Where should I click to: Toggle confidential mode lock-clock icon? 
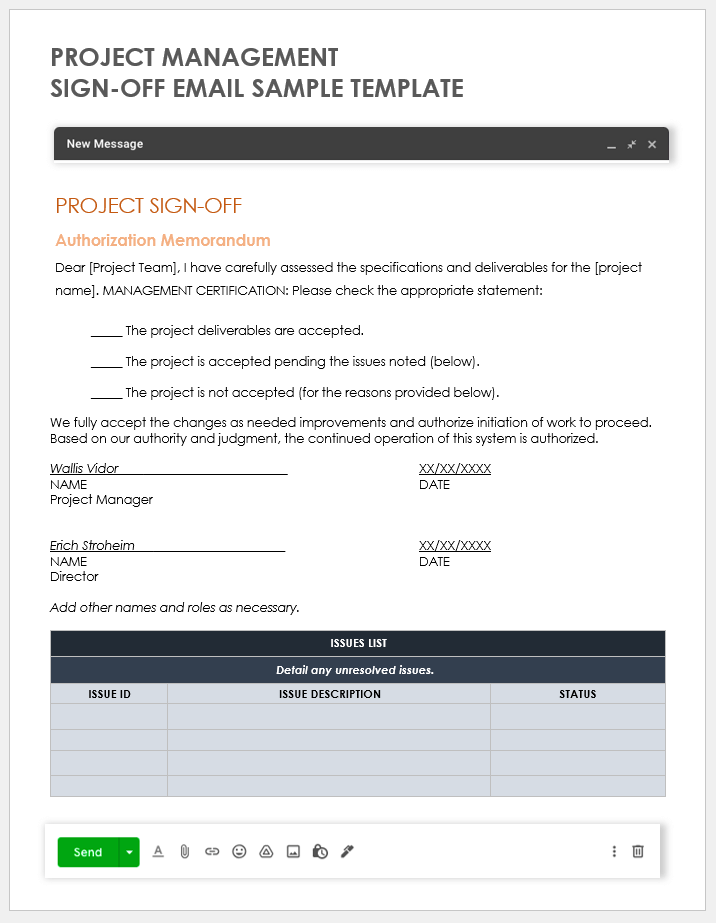[x=320, y=852]
